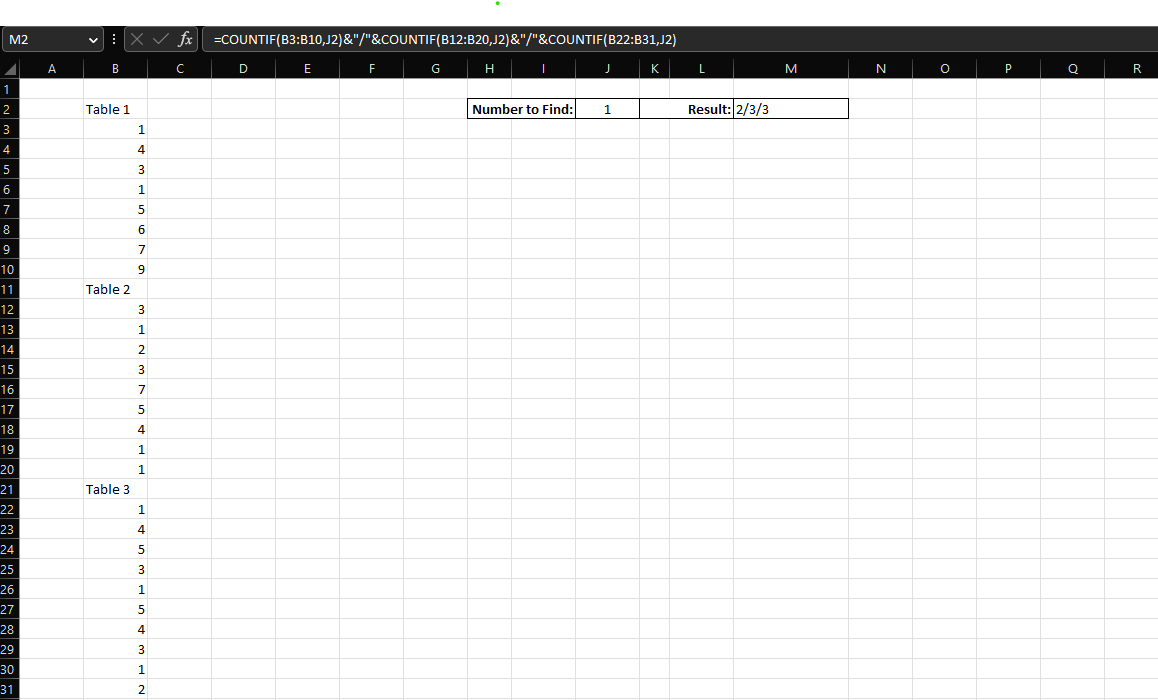Select row 6 header
Viewport: 1158px width, 700px height.
tap(9, 189)
